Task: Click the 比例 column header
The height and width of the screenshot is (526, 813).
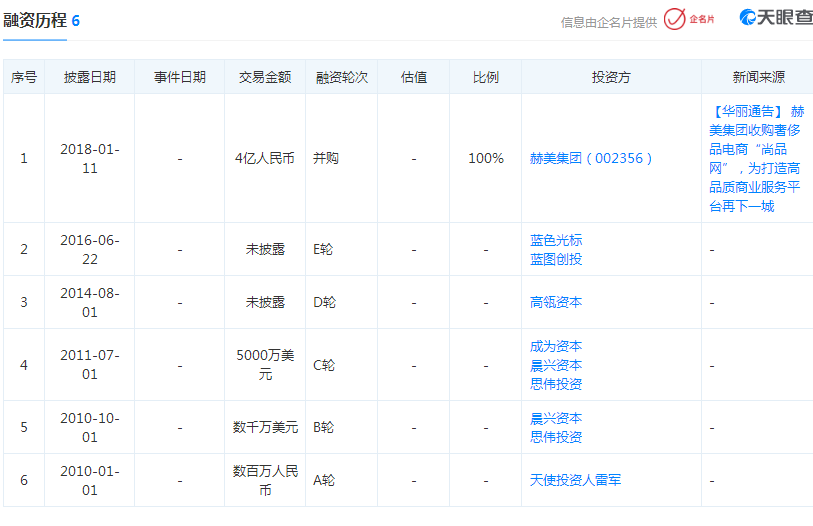Action: click(486, 77)
